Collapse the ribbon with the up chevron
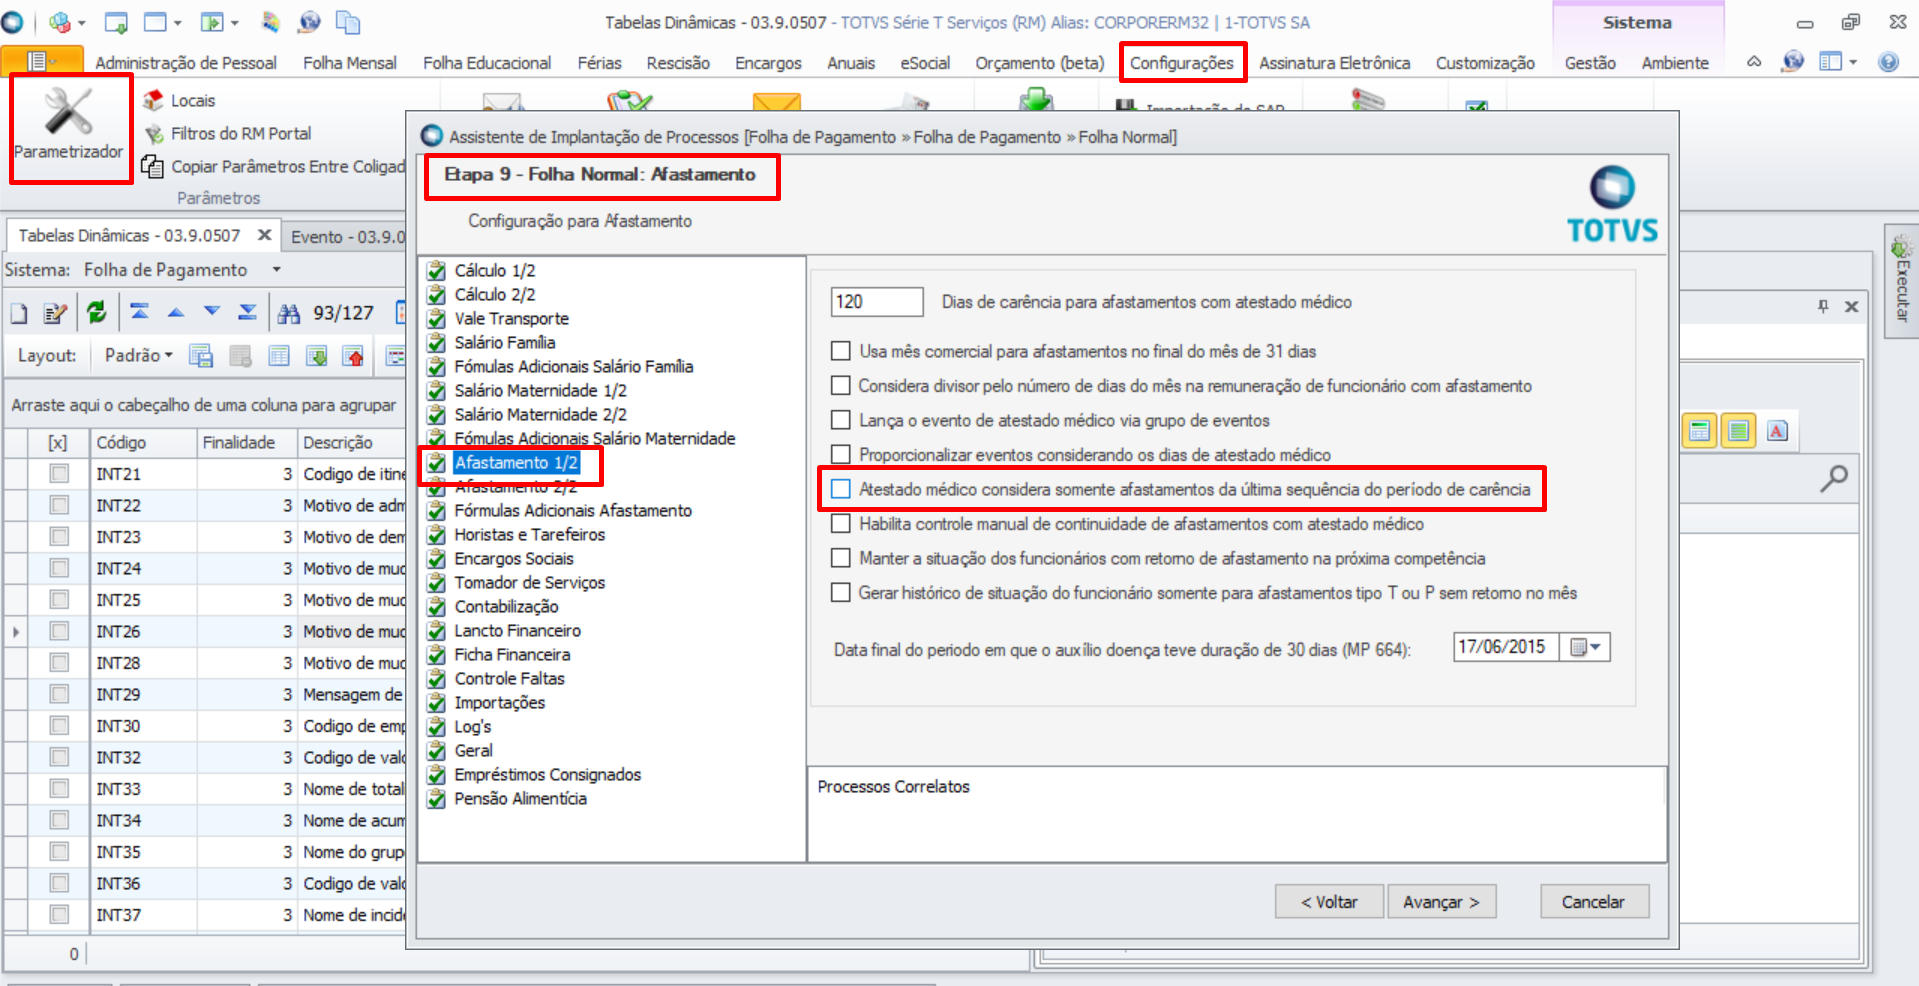Image resolution: width=1919 pixels, height=986 pixels. point(1754,62)
